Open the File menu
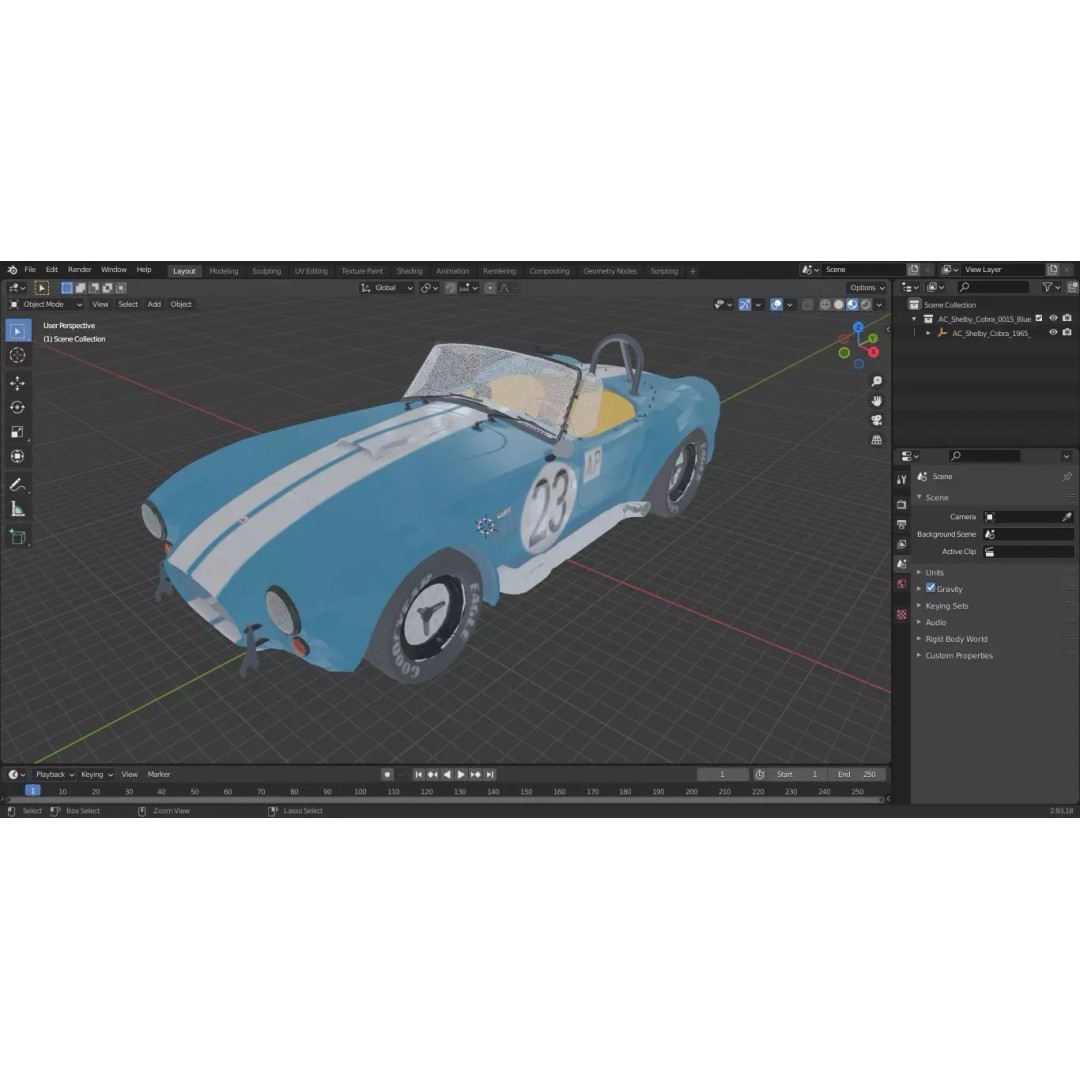Image resolution: width=1080 pixels, height=1080 pixels. [x=30, y=270]
